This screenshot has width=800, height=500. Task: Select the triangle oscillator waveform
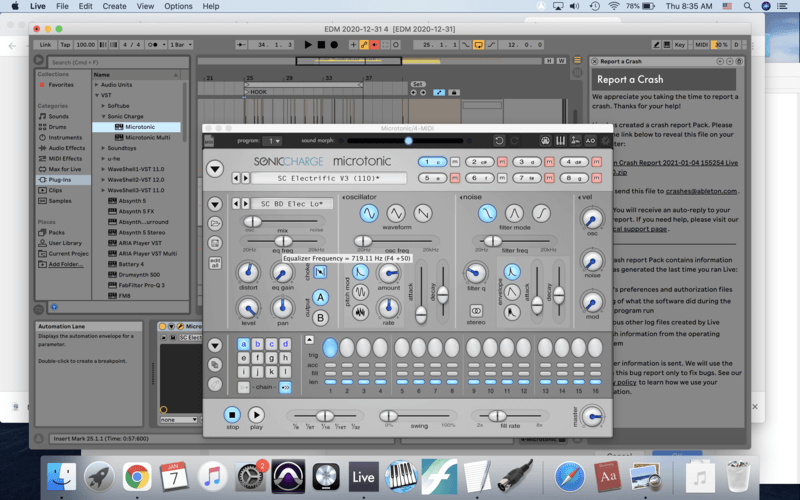395,213
